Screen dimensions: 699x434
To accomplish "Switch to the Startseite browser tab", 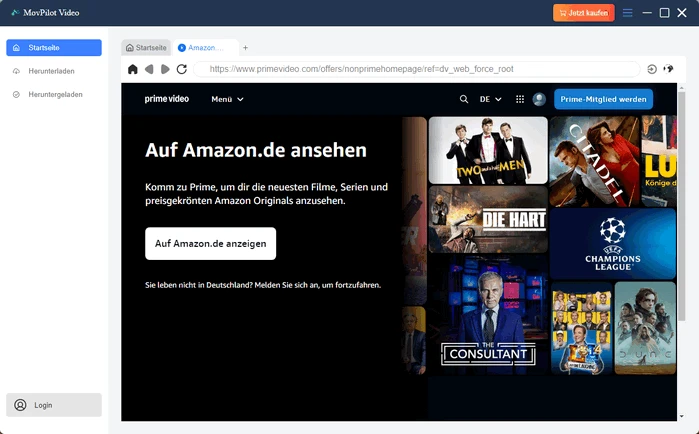I will 146,48.
